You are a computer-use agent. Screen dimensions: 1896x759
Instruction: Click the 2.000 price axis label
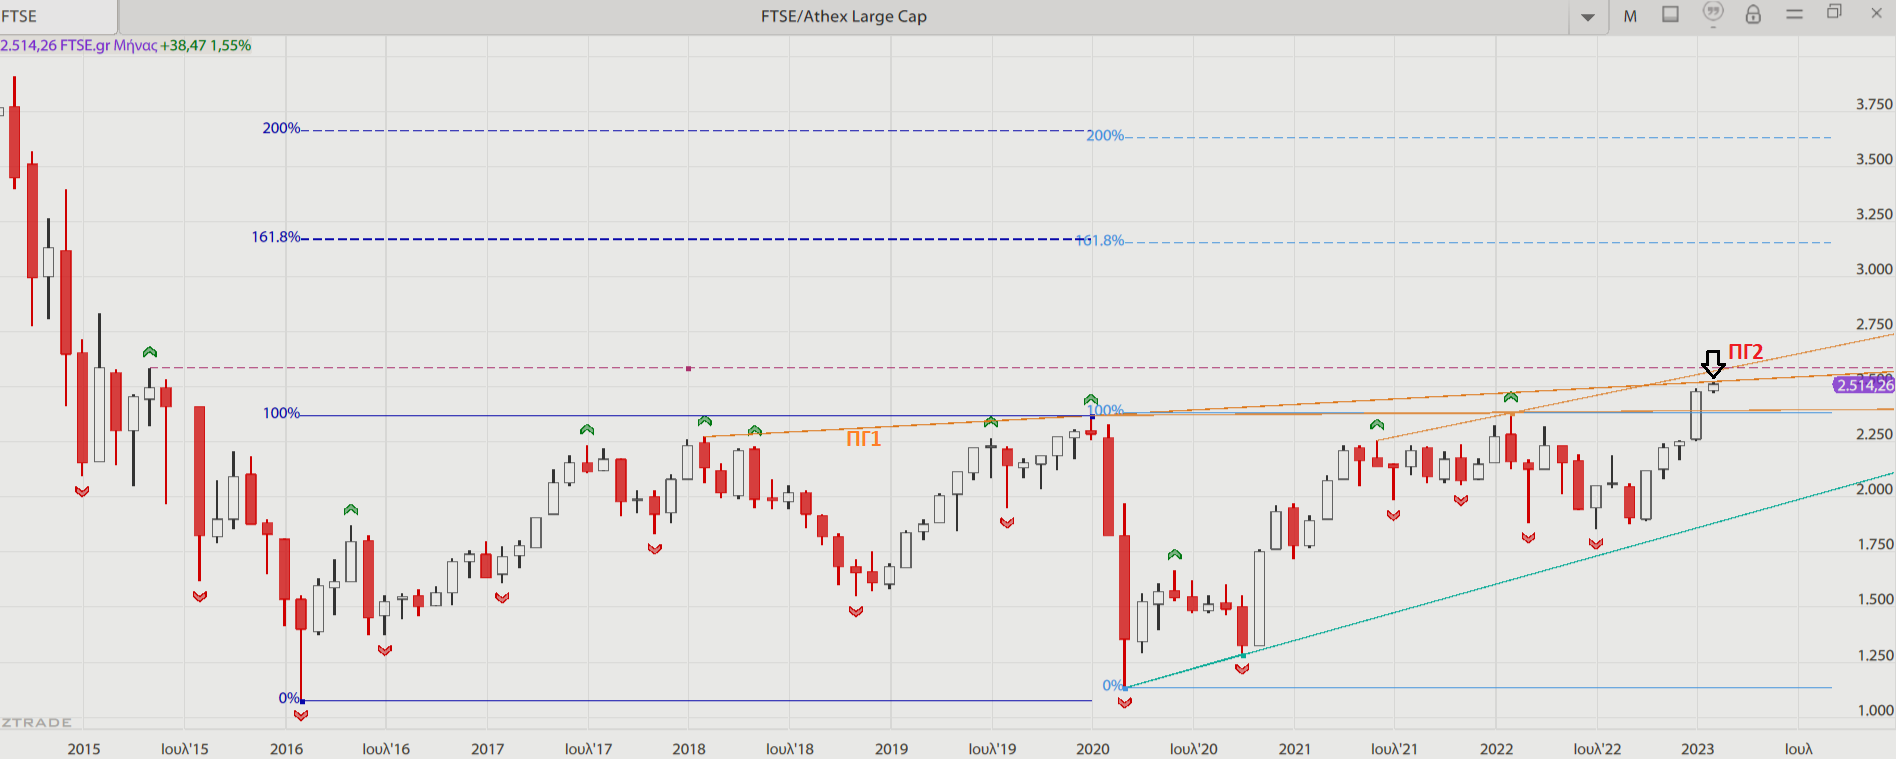point(1874,489)
